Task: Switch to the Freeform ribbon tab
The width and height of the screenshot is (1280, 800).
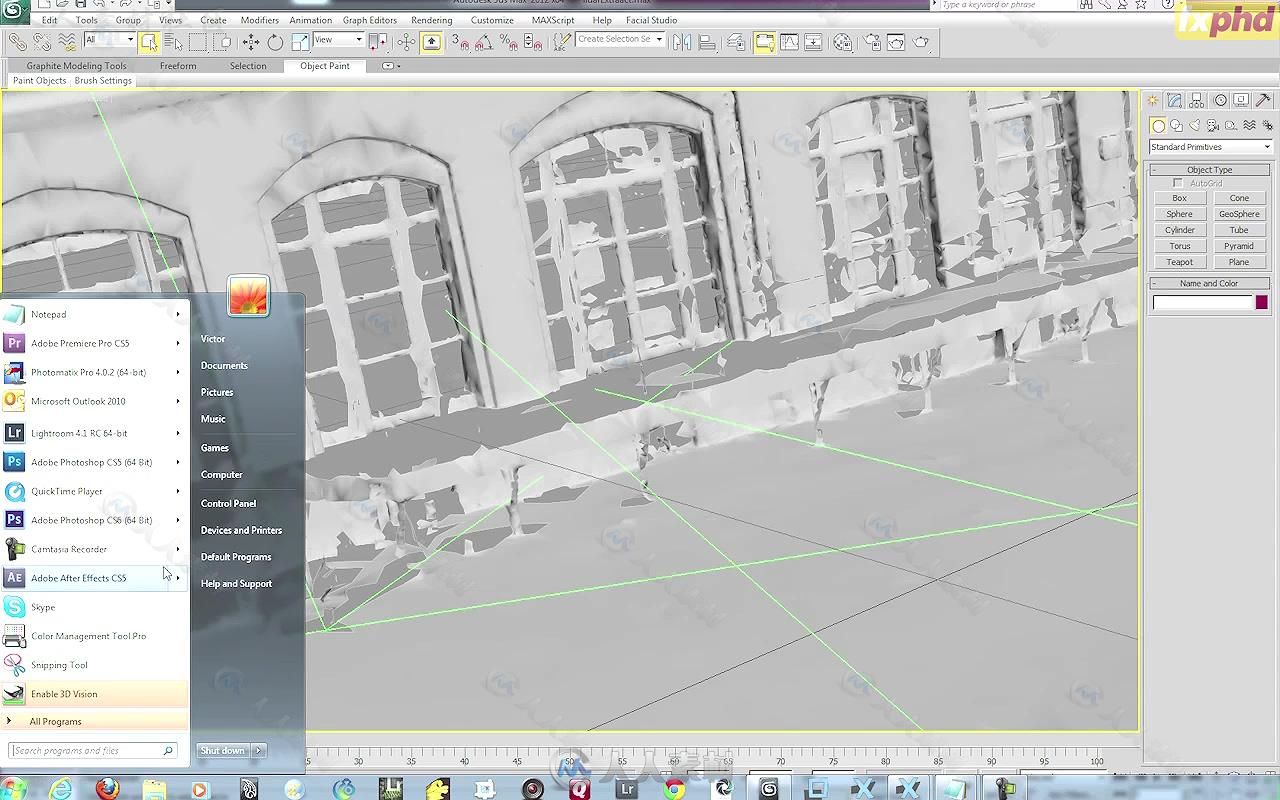Action: [x=178, y=66]
